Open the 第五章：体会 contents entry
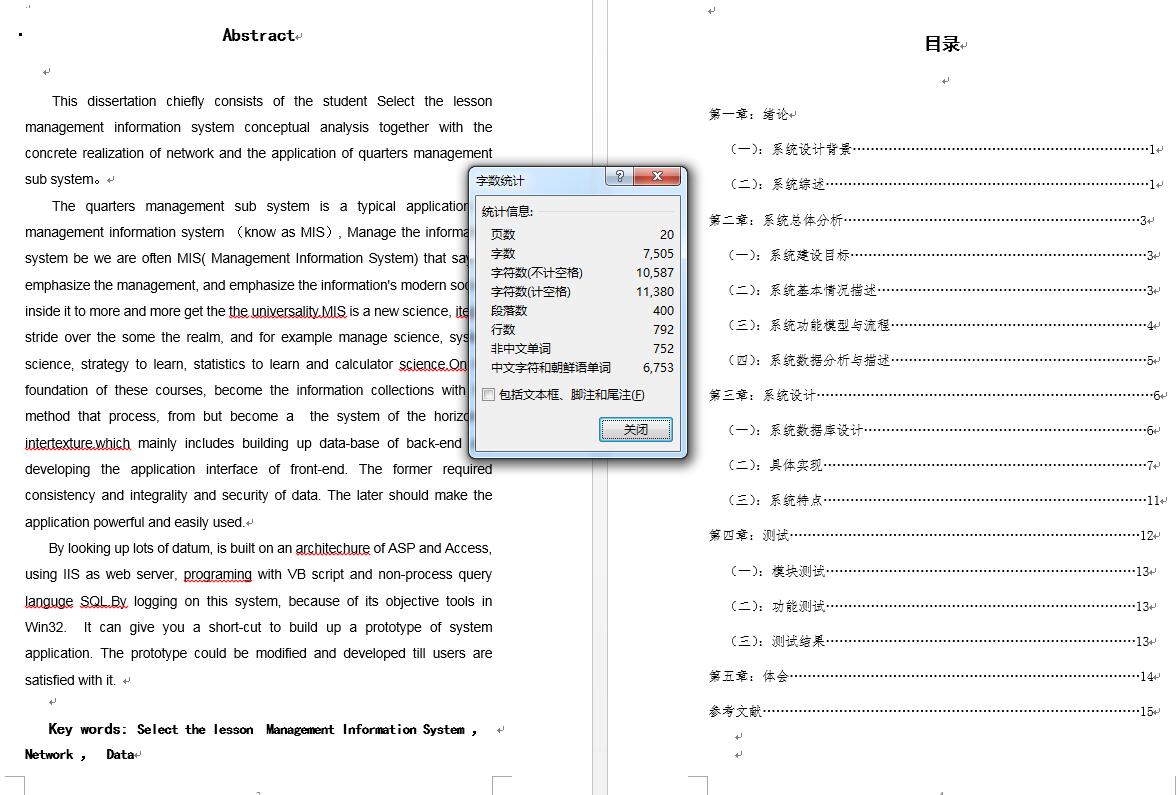The height and width of the screenshot is (795, 1176). coord(932,676)
